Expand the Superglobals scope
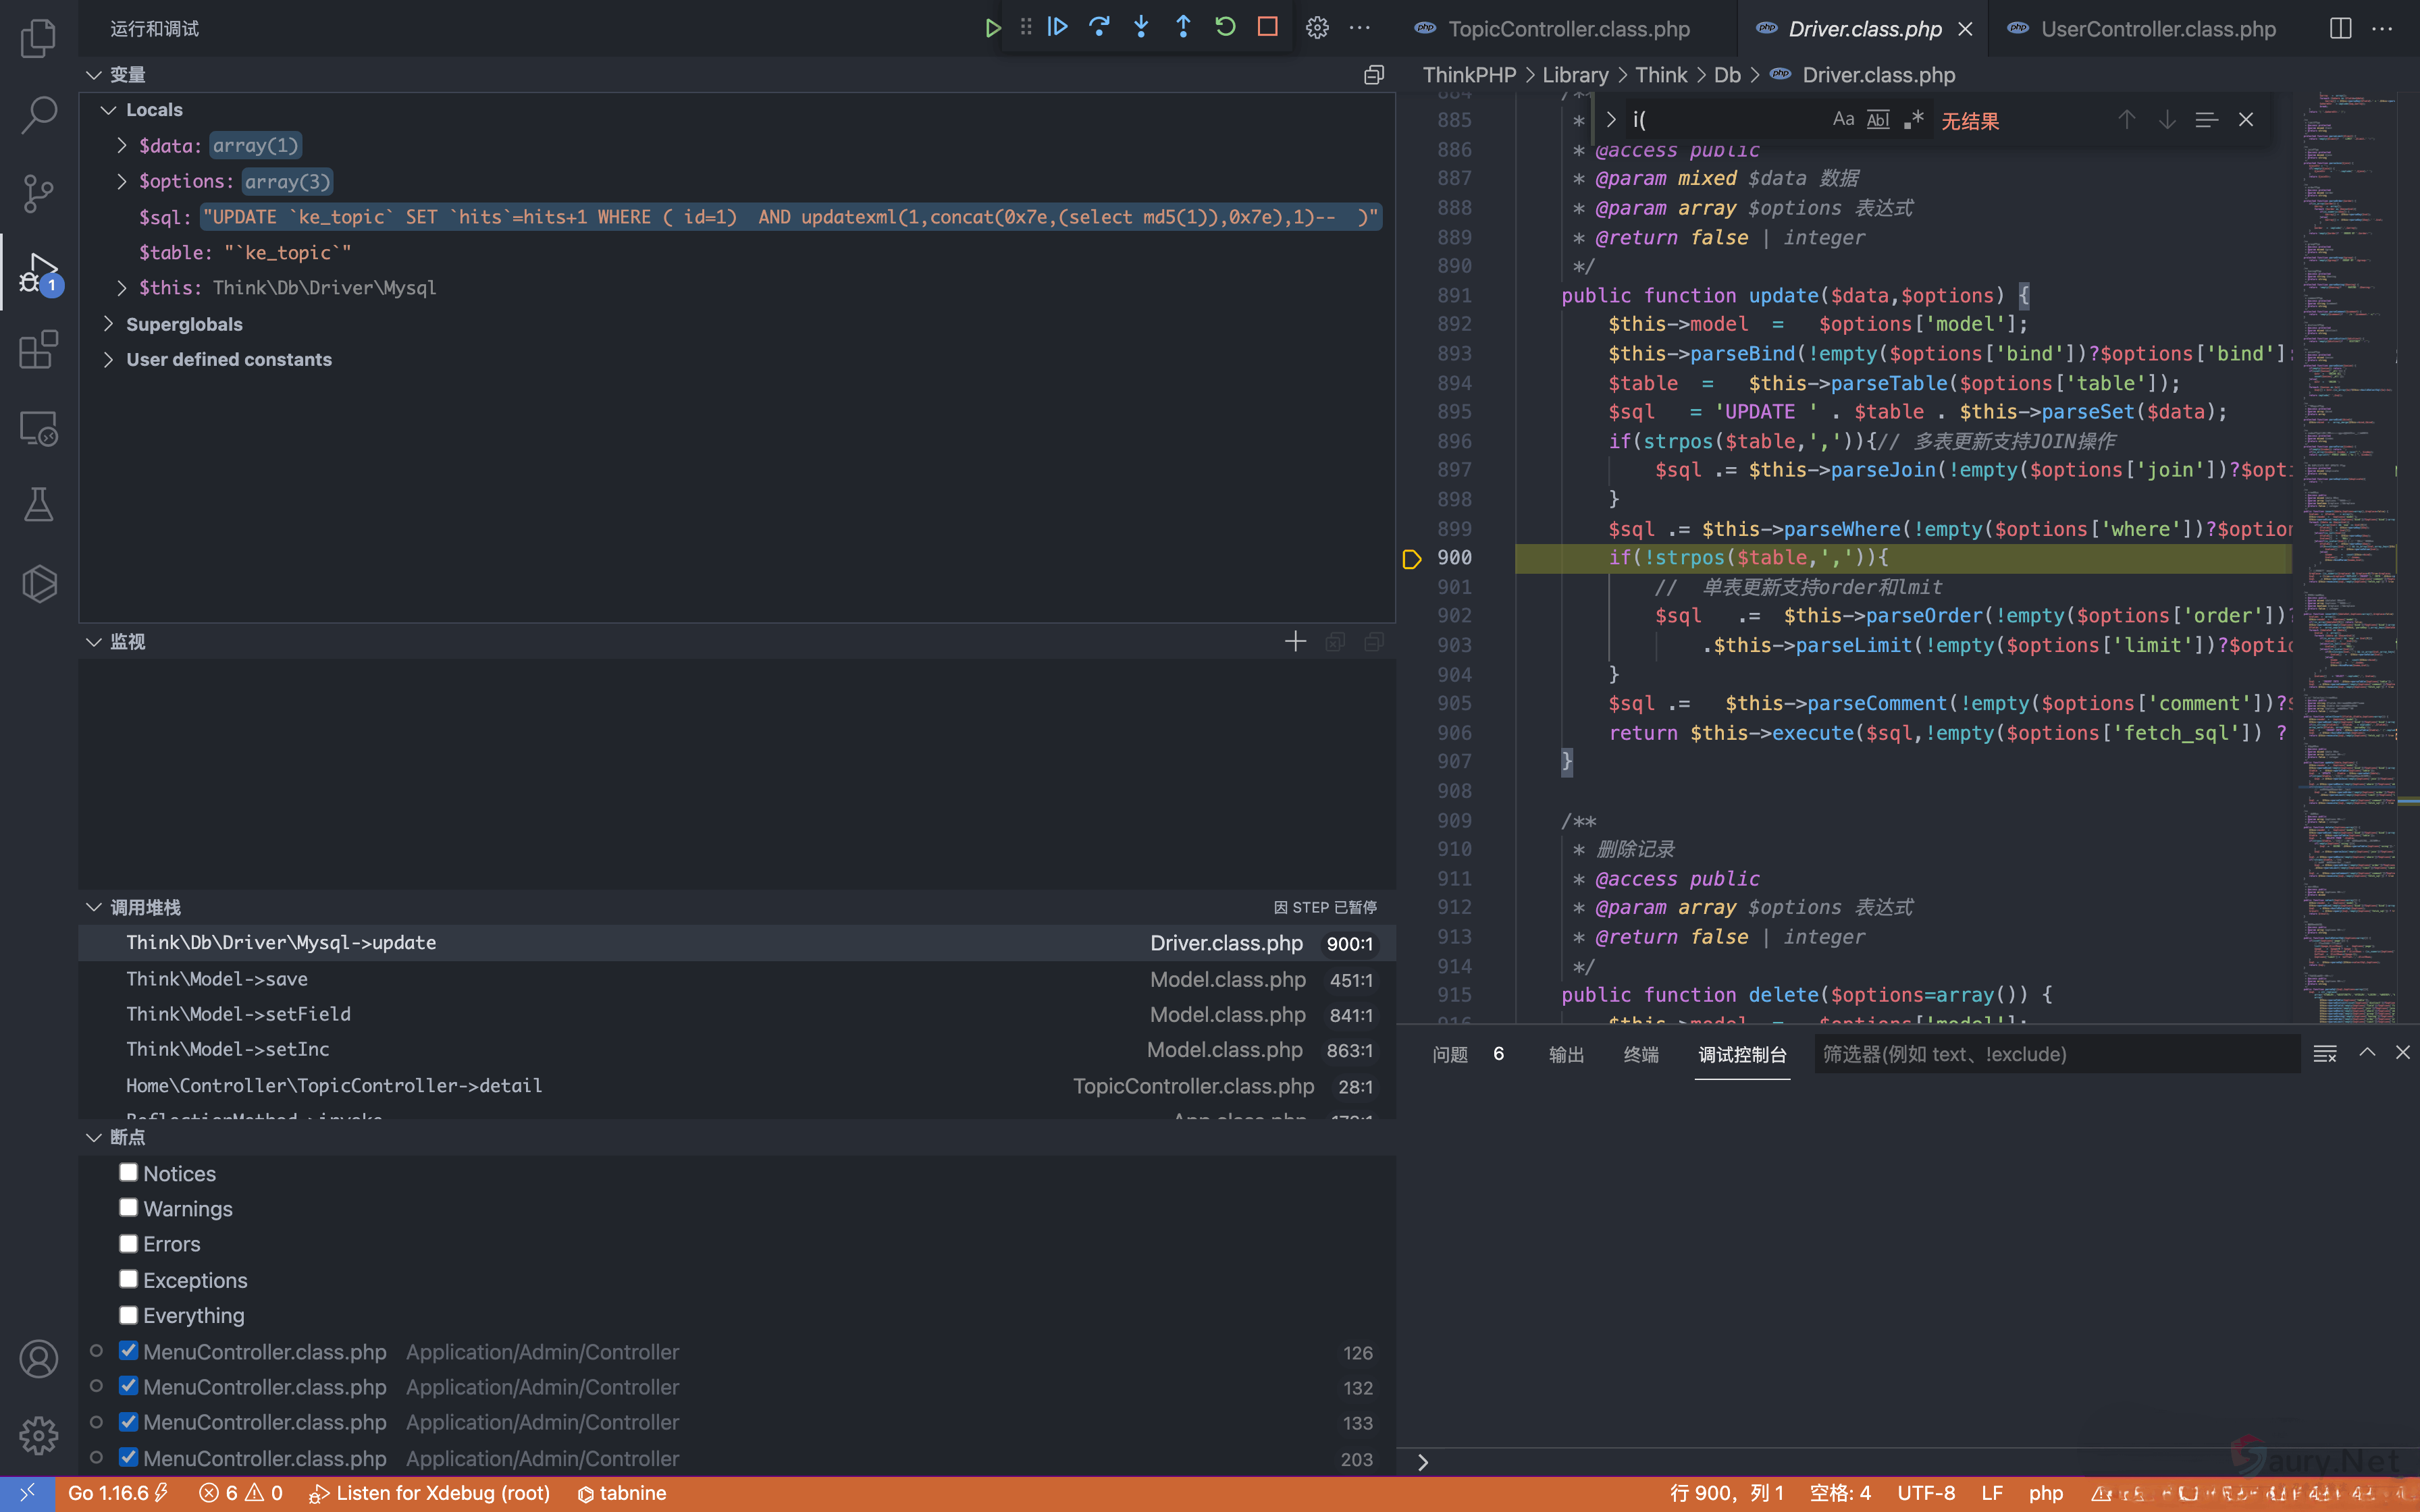The image size is (2420, 1512). point(109,324)
